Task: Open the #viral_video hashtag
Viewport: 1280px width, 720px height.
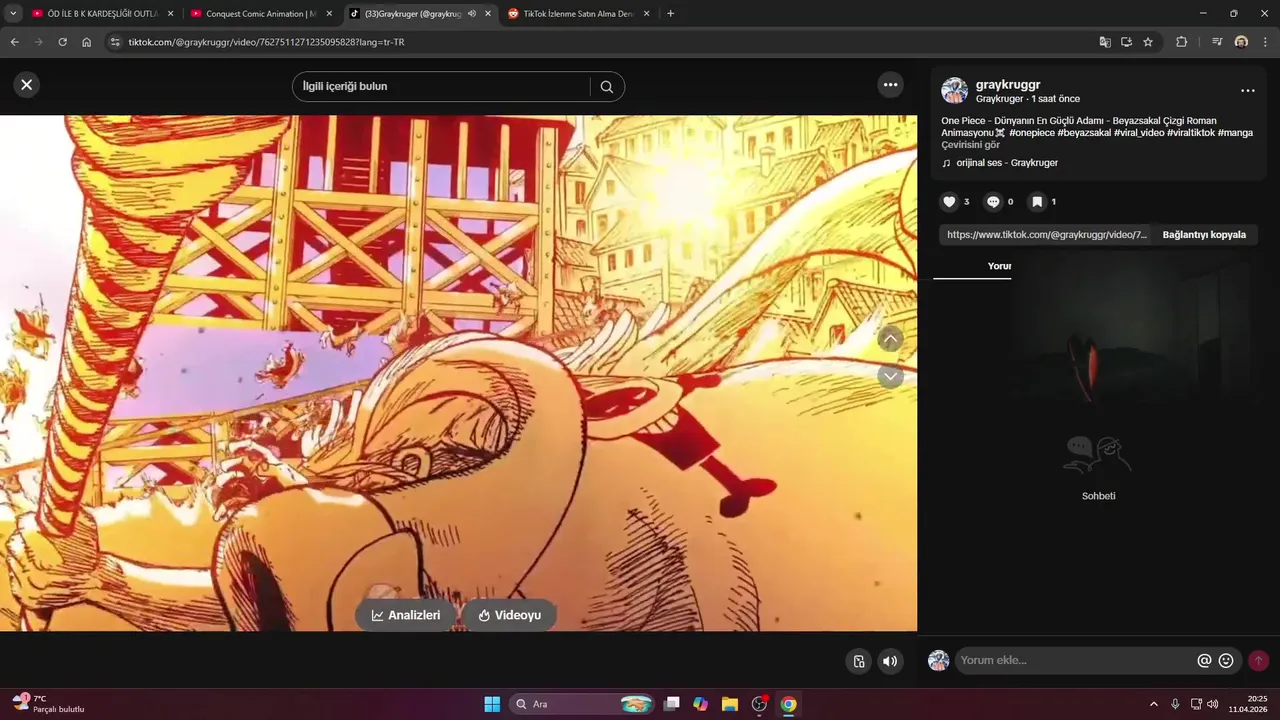Action: coord(1139,133)
